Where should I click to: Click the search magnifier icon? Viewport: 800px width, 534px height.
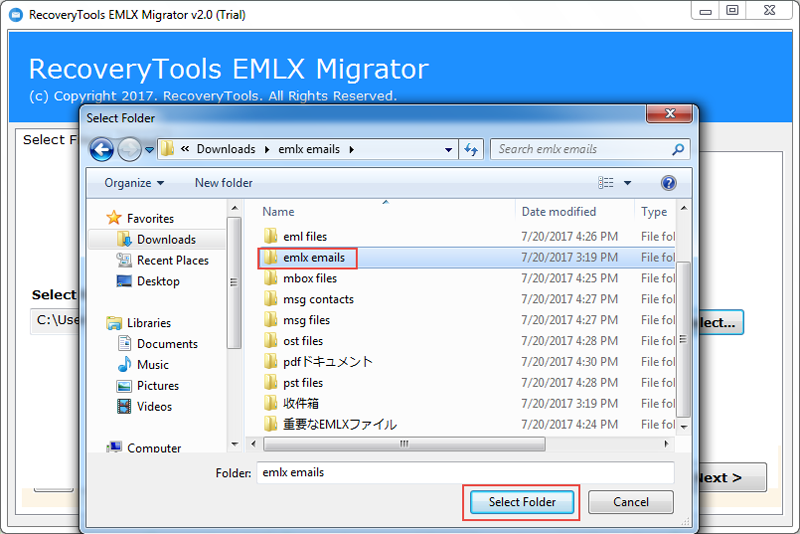pos(678,149)
